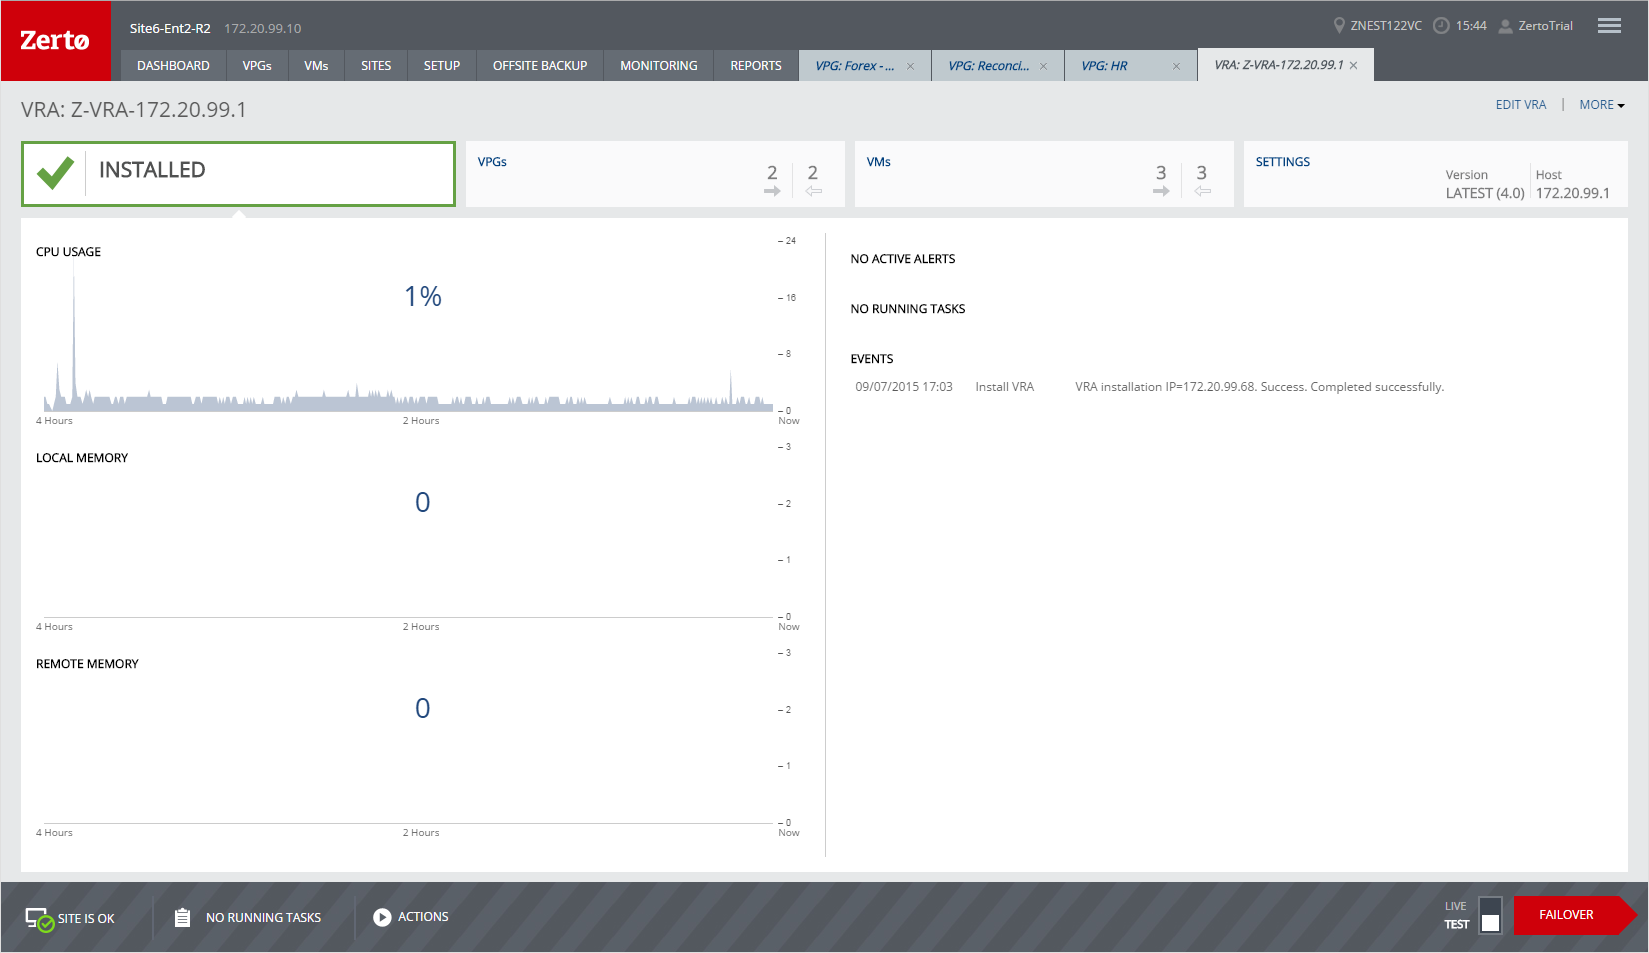Viewport: 1649px width, 953px height.
Task: Toggle the Live/Test failover switch
Action: 1490,914
